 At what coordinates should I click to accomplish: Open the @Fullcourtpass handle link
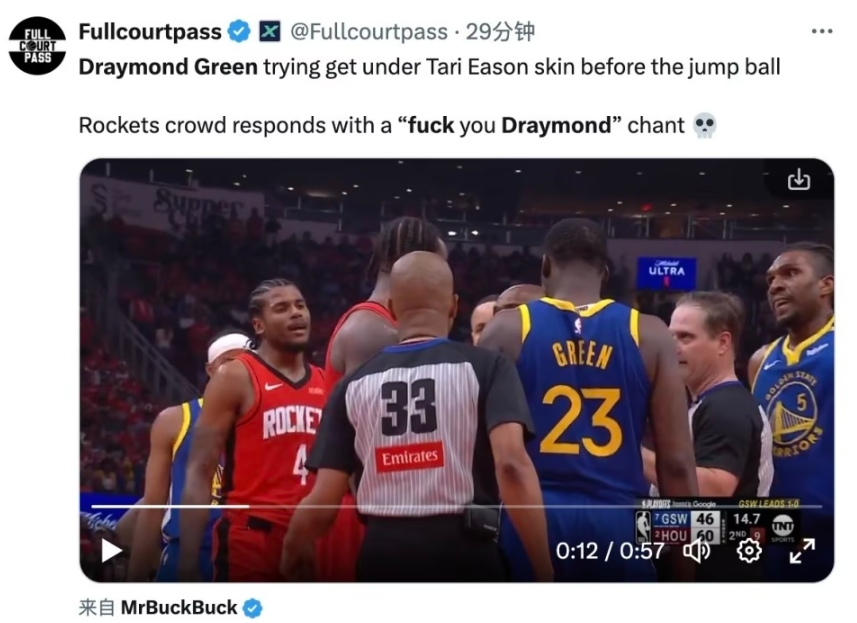coord(368,32)
